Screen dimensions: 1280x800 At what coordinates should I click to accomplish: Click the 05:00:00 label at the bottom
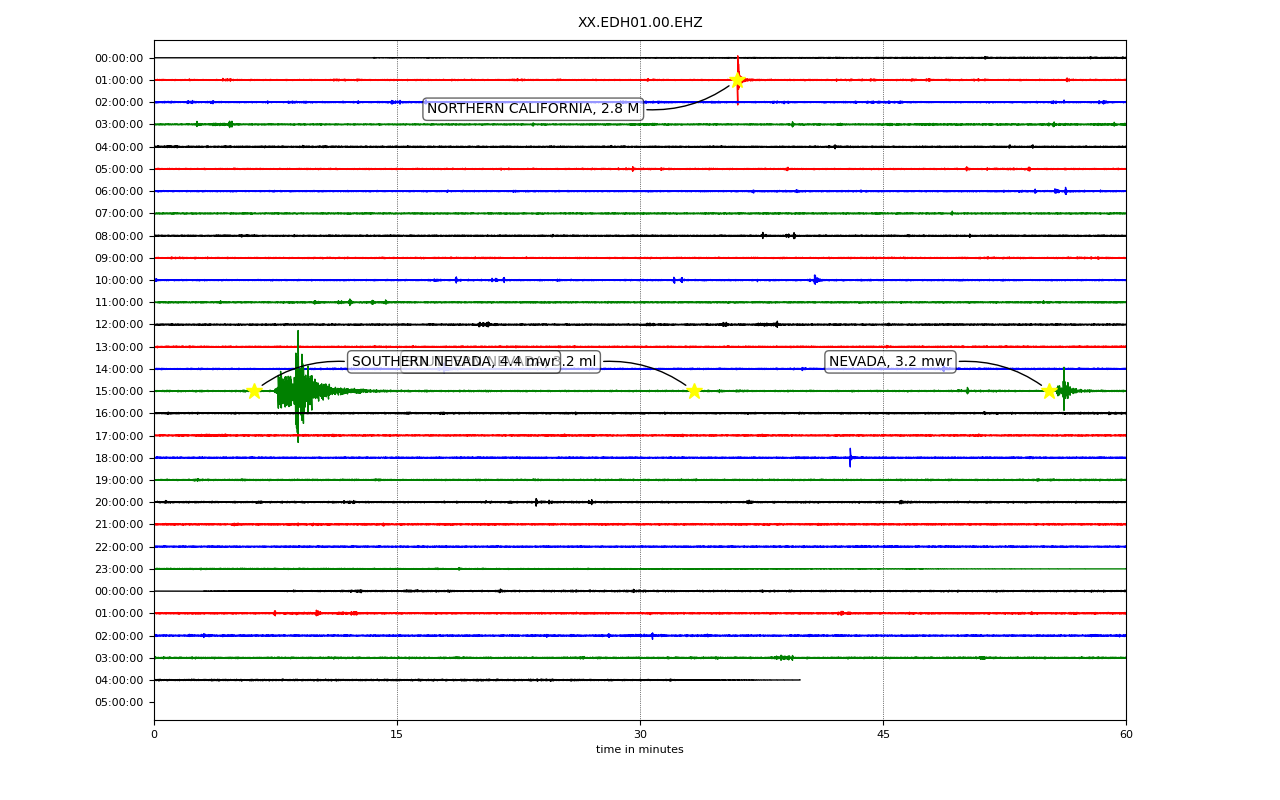(x=119, y=702)
